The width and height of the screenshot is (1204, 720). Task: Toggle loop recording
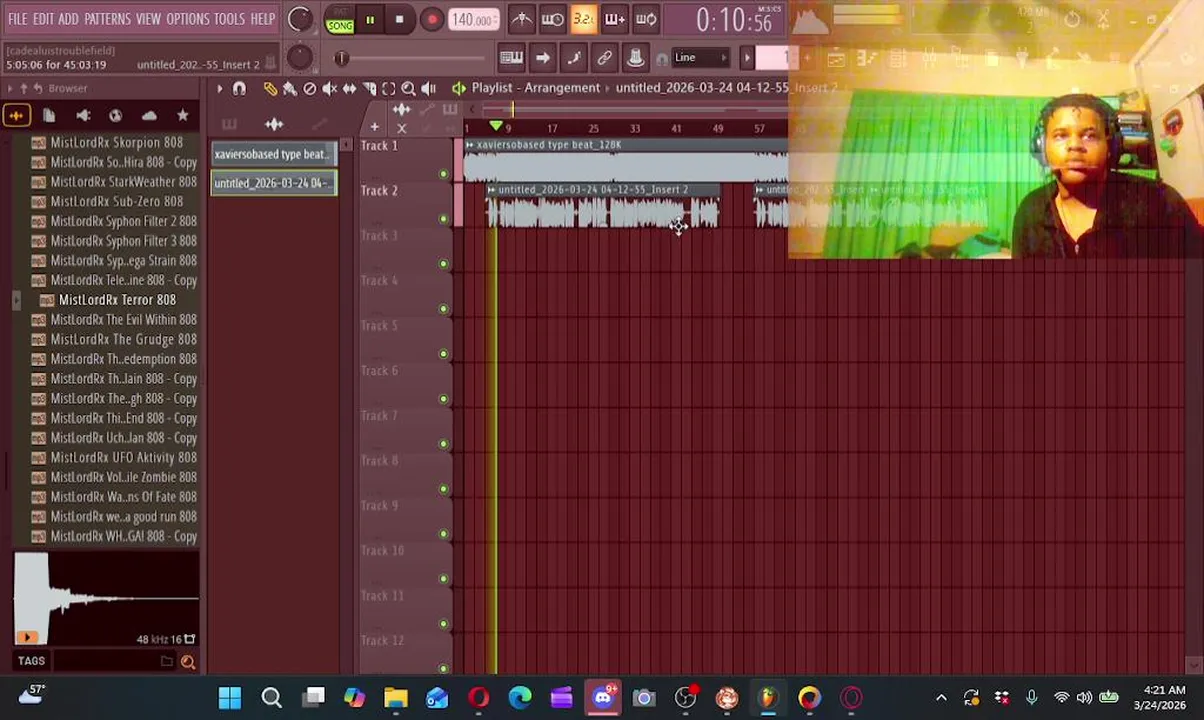646,19
